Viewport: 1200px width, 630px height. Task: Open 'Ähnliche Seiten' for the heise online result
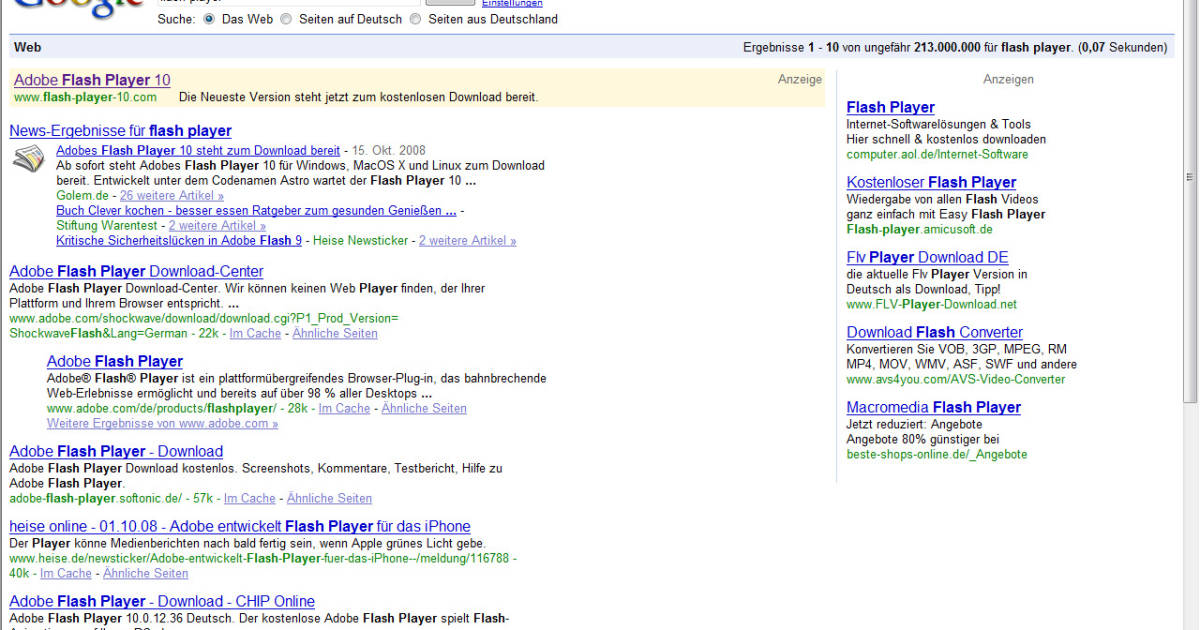(x=145, y=573)
